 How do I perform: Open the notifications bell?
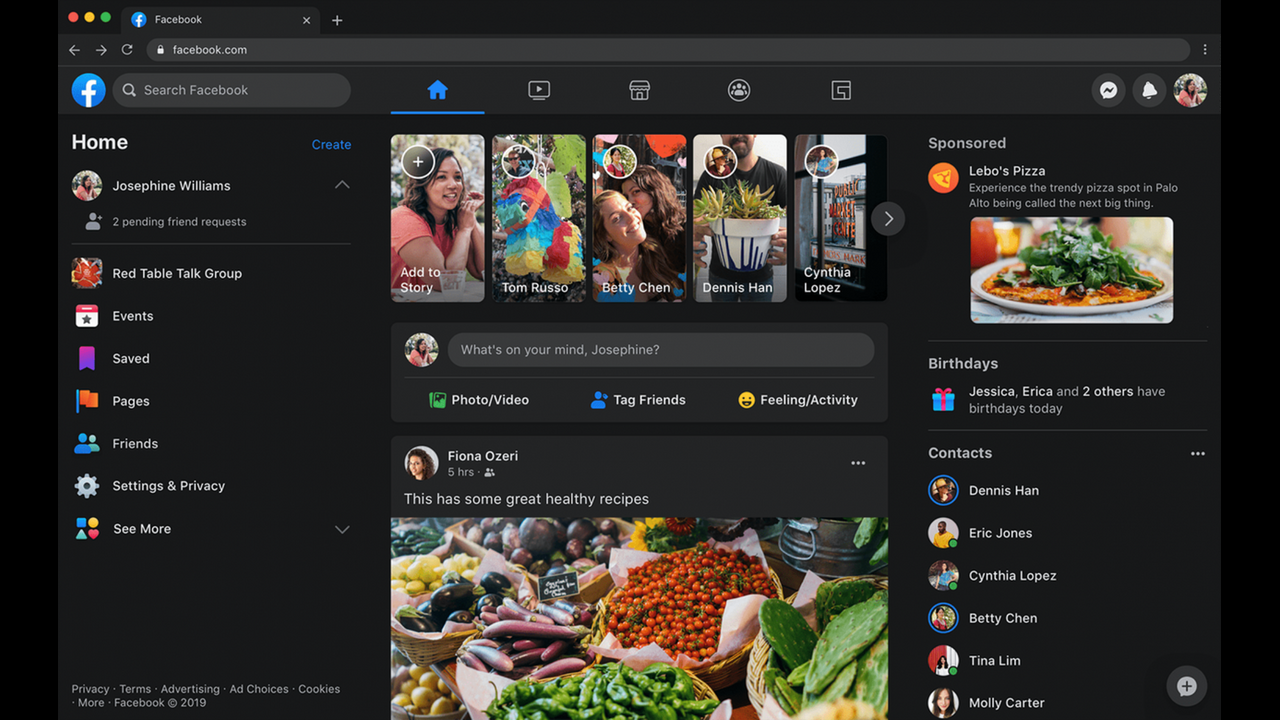(x=1149, y=90)
